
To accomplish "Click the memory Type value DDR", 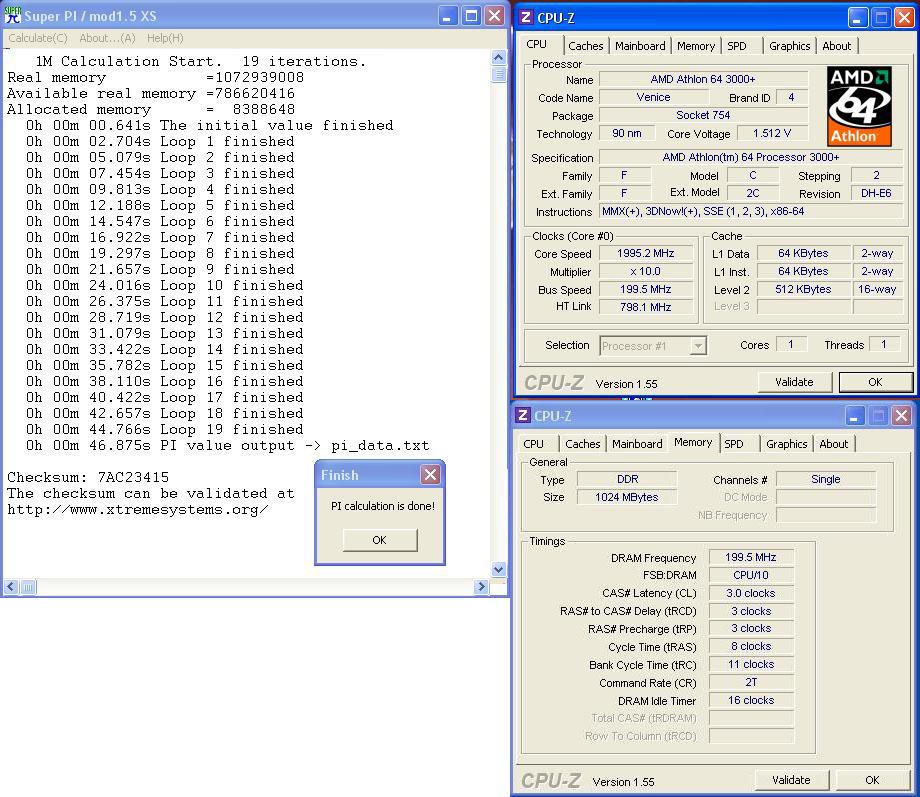I will (627, 479).
